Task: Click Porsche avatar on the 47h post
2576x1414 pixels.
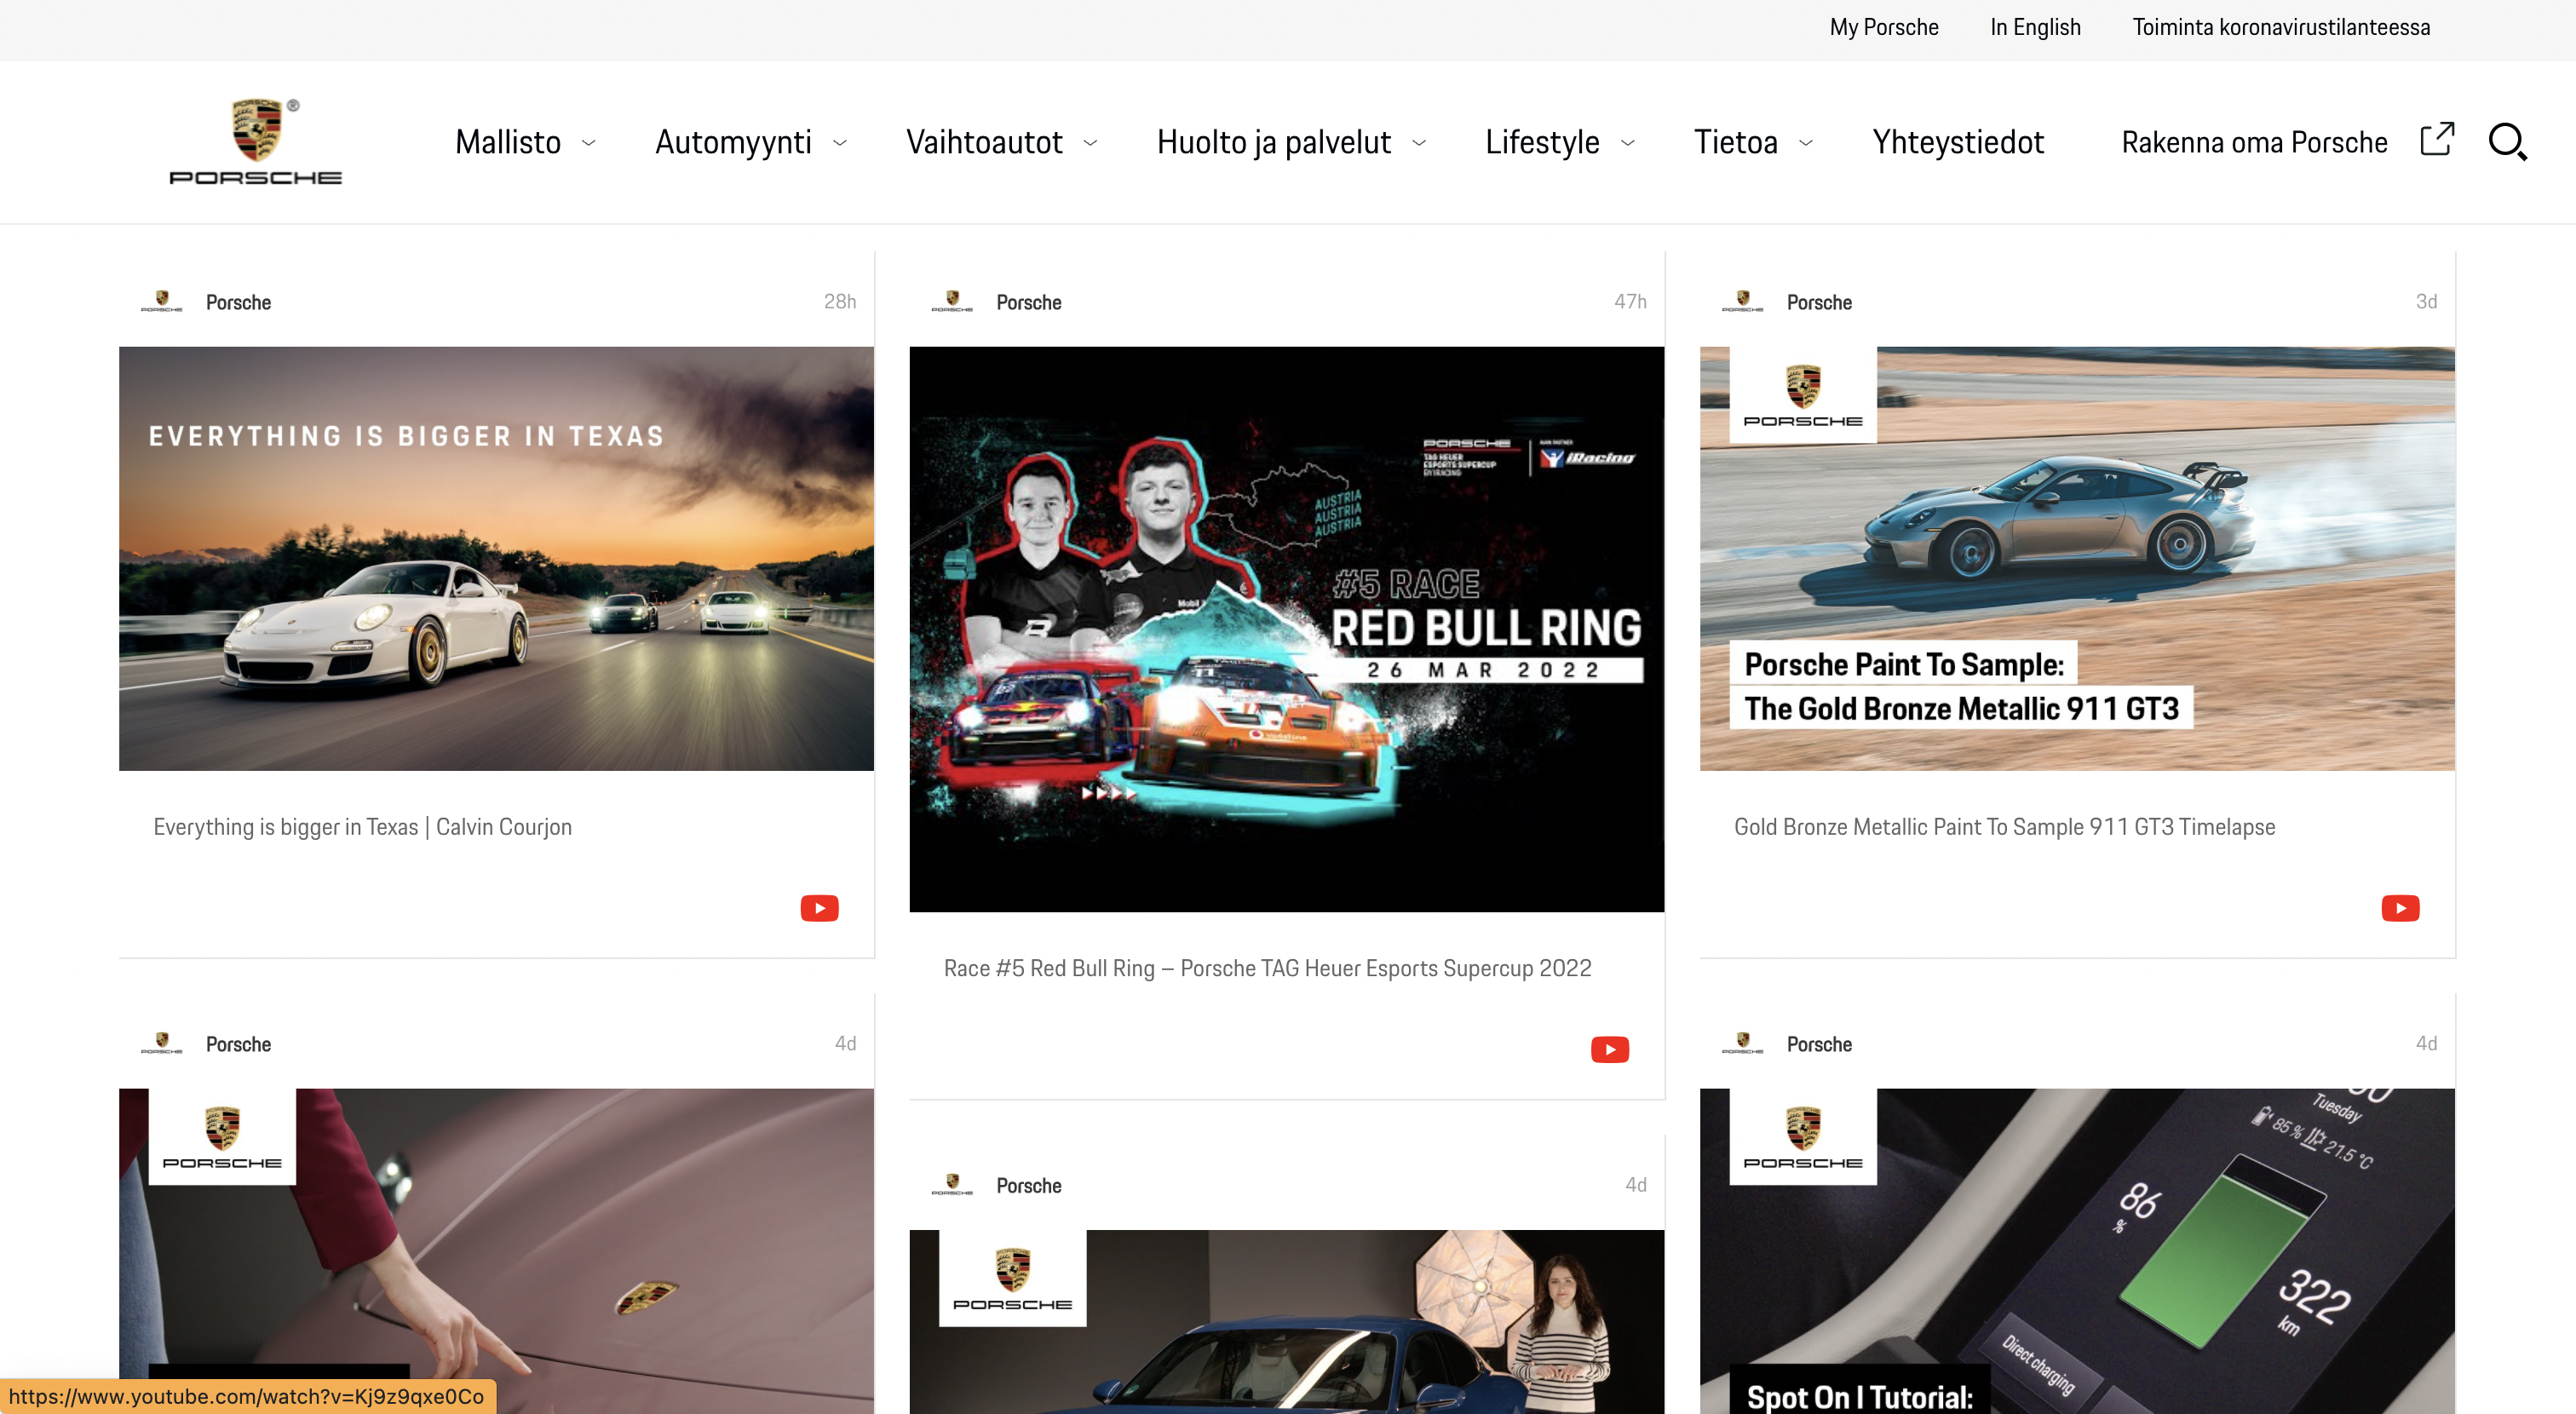Action: [952, 301]
